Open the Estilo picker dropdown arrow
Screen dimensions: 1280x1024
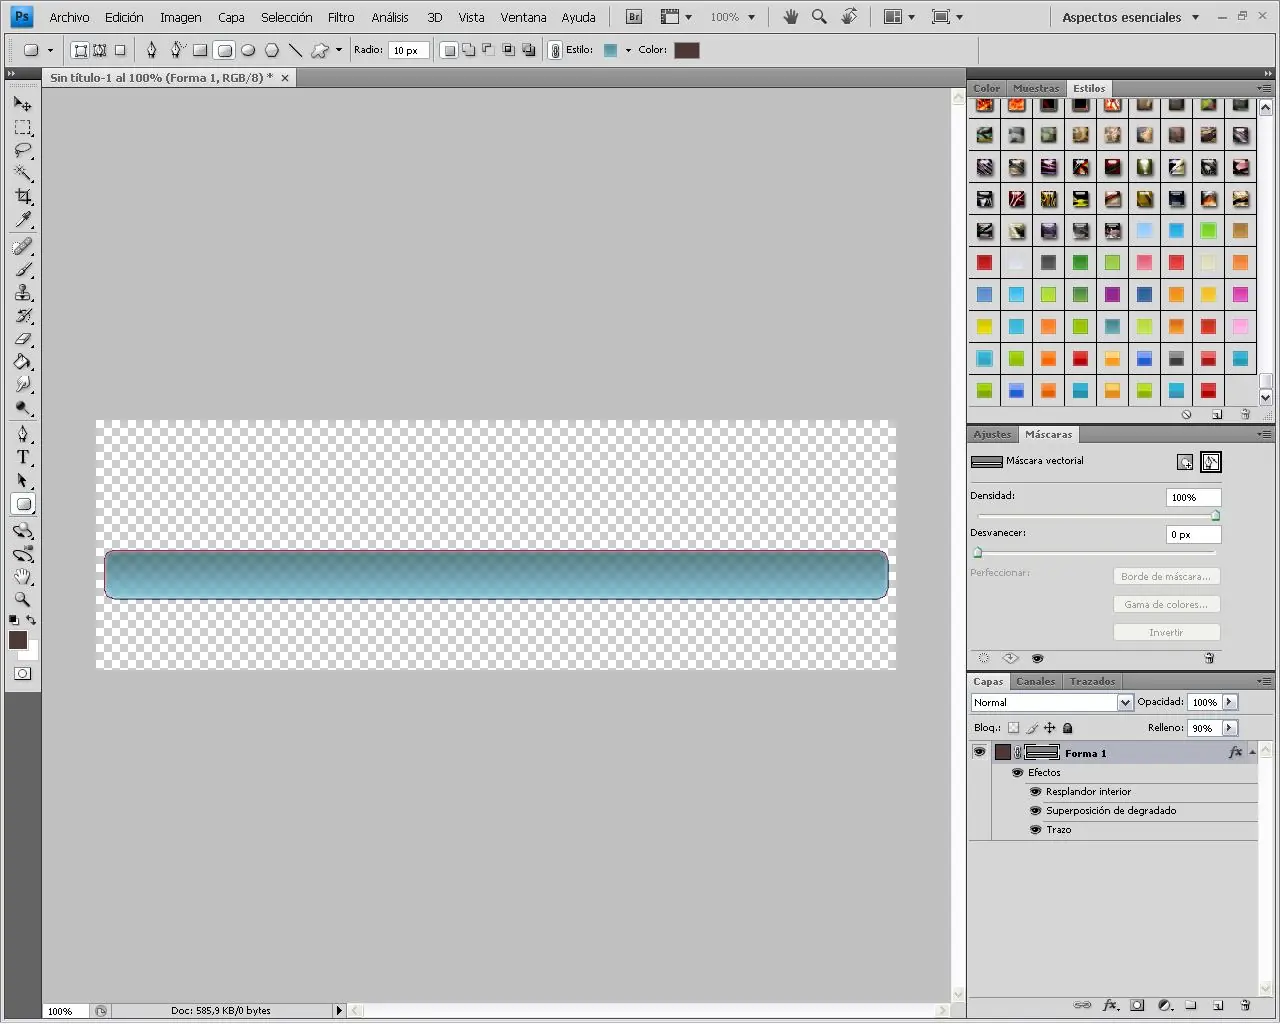628,50
